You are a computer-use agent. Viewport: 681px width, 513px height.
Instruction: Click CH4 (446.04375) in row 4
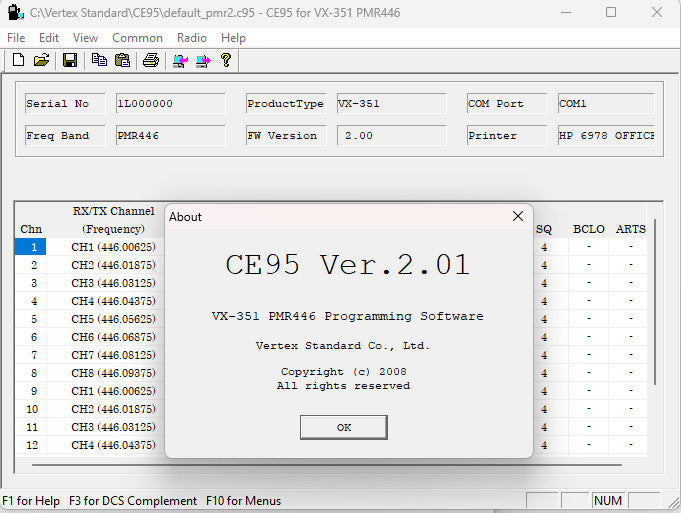pyautogui.click(x=113, y=301)
